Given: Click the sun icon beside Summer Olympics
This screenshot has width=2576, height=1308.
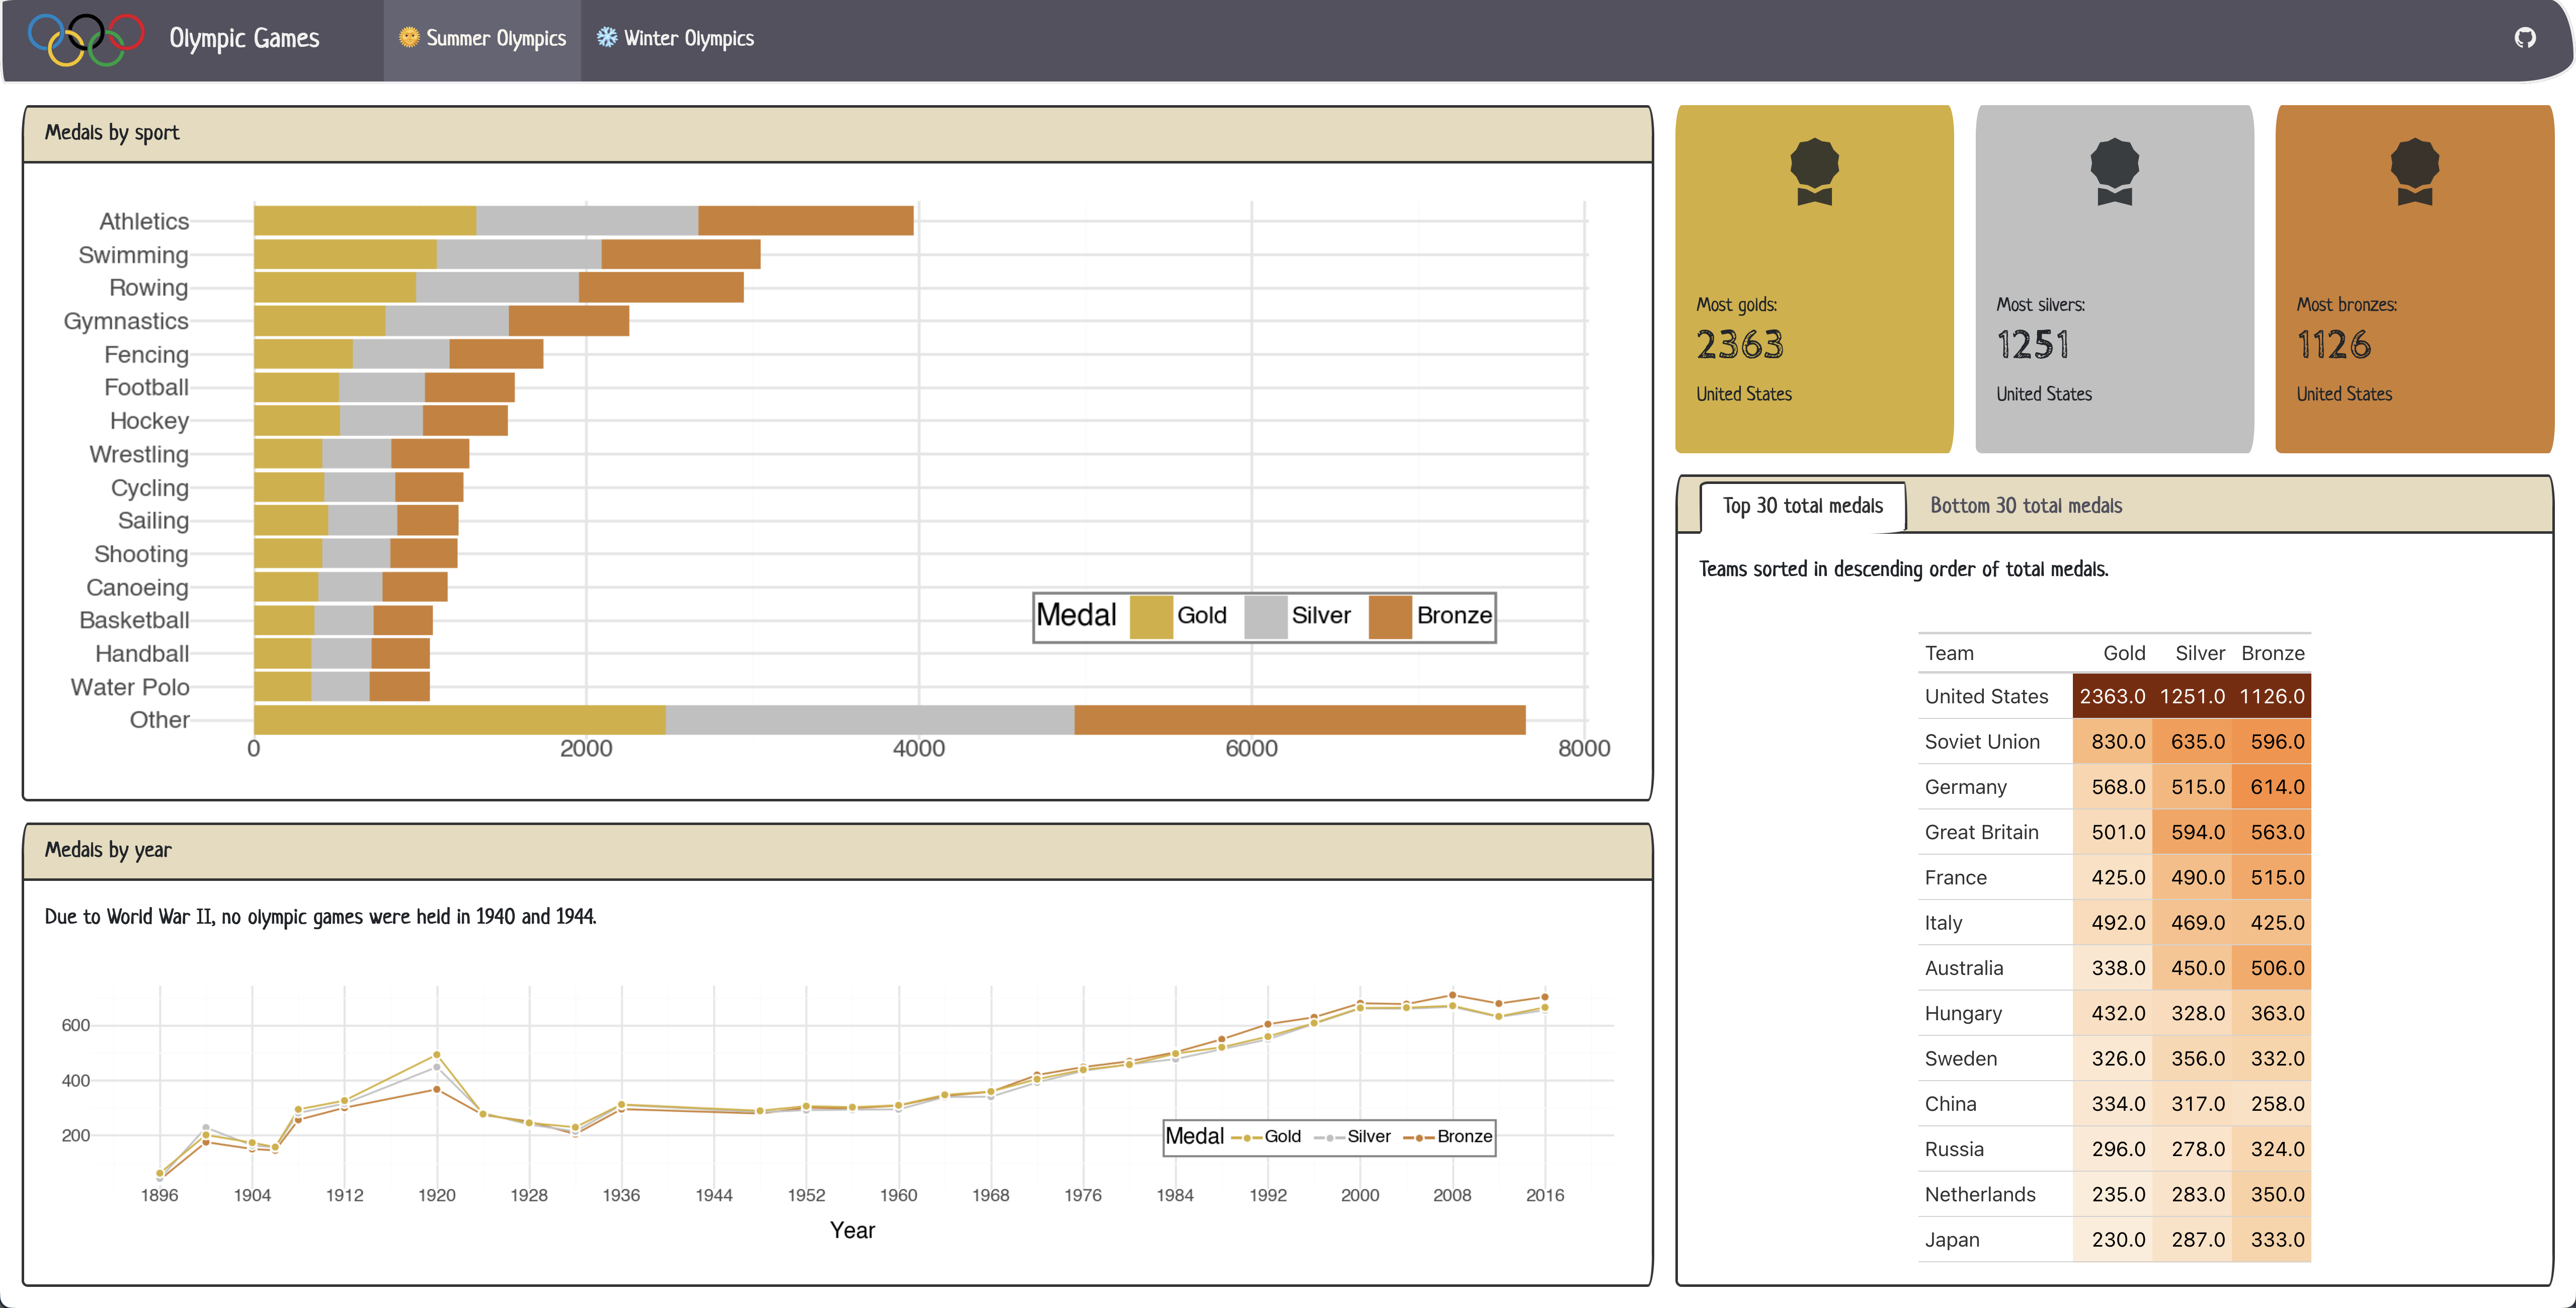Looking at the screenshot, I should (x=408, y=37).
